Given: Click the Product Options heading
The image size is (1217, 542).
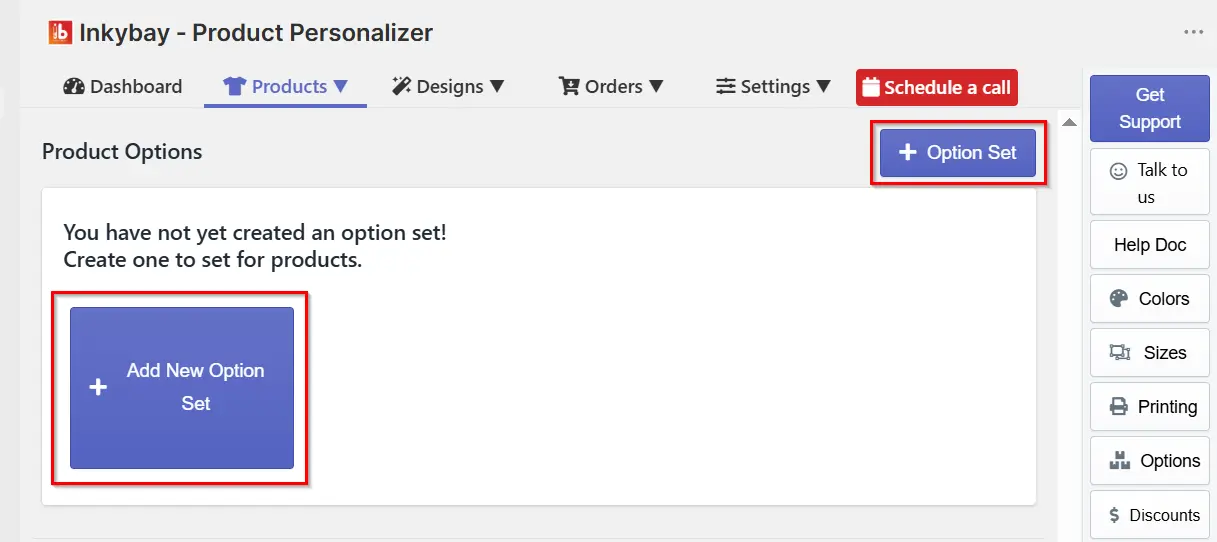Looking at the screenshot, I should tap(122, 152).
